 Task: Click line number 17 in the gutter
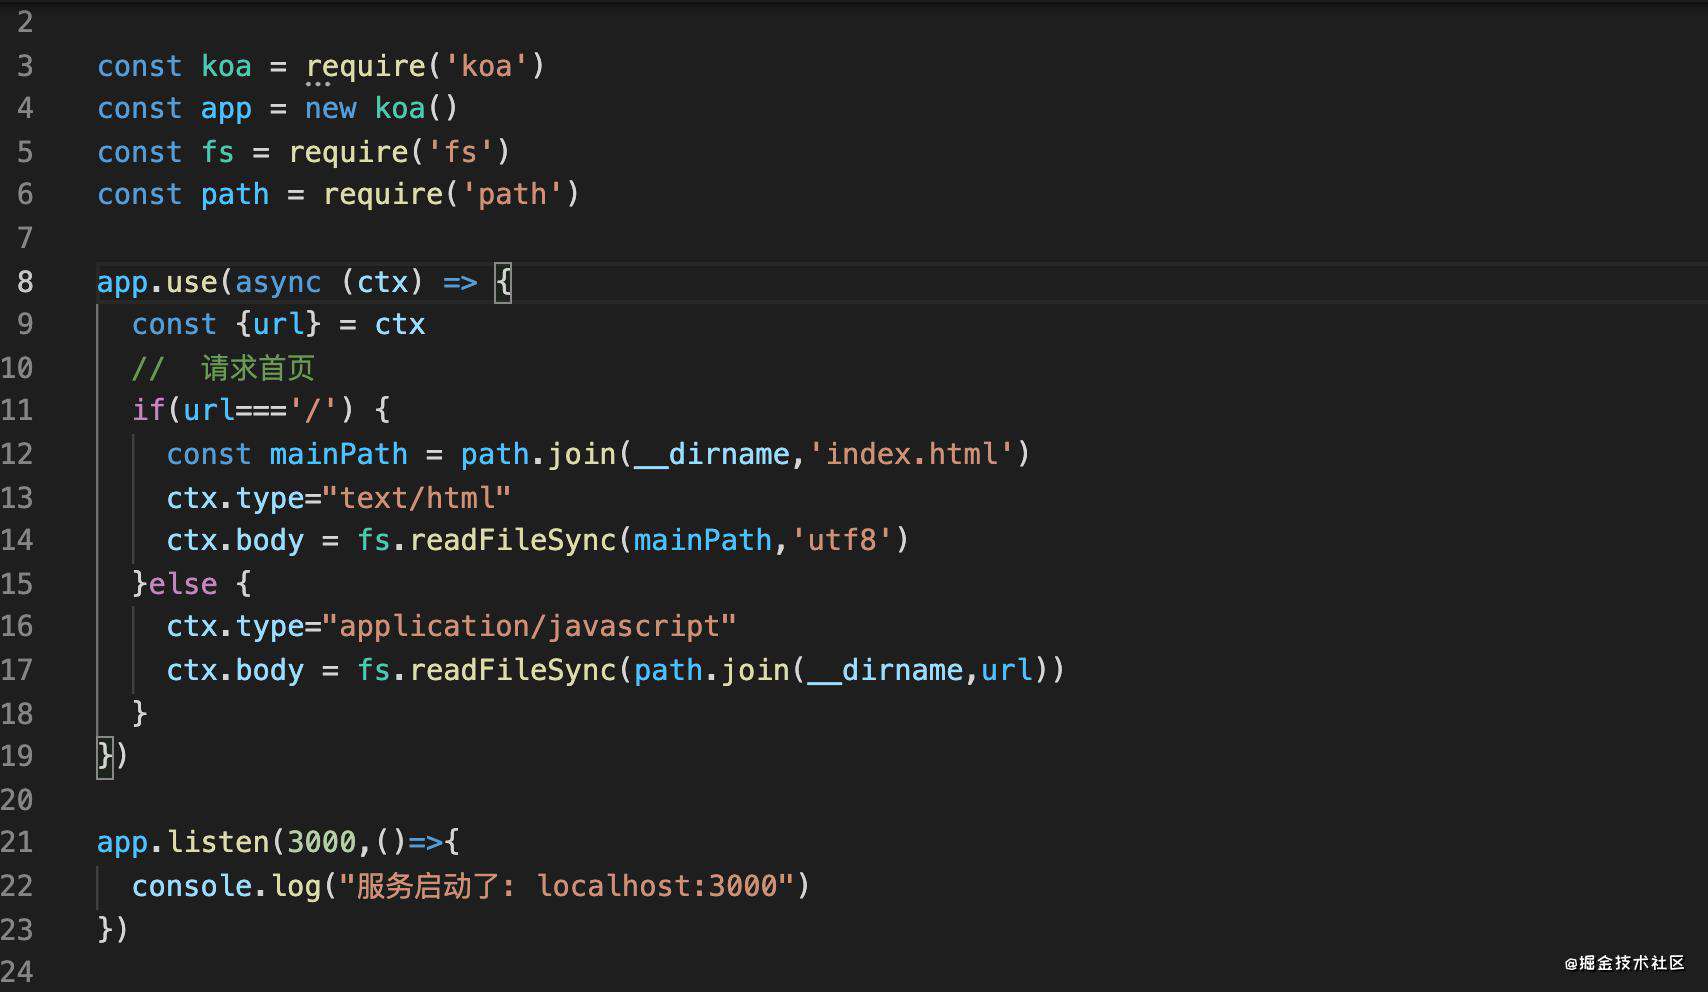17,670
